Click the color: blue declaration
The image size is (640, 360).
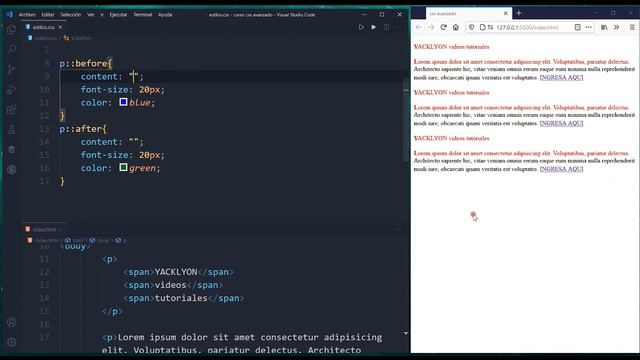pyautogui.click(x=118, y=103)
